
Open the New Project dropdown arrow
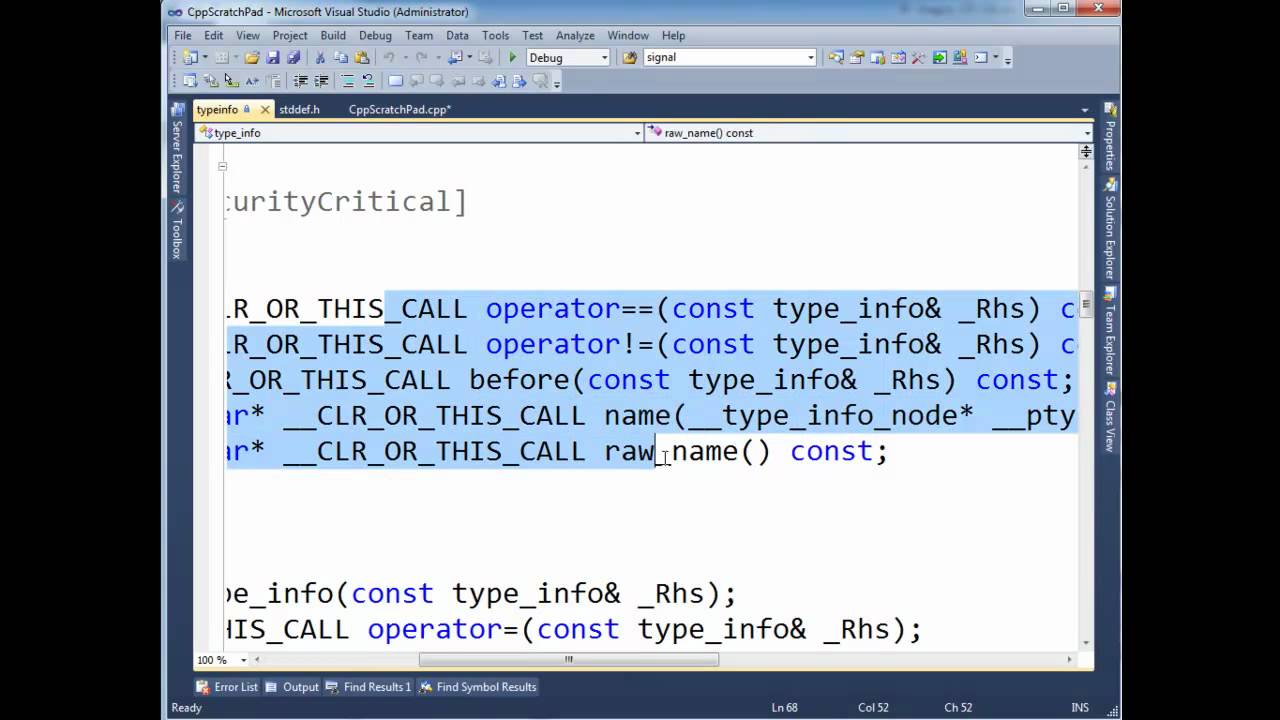click(205, 58)
